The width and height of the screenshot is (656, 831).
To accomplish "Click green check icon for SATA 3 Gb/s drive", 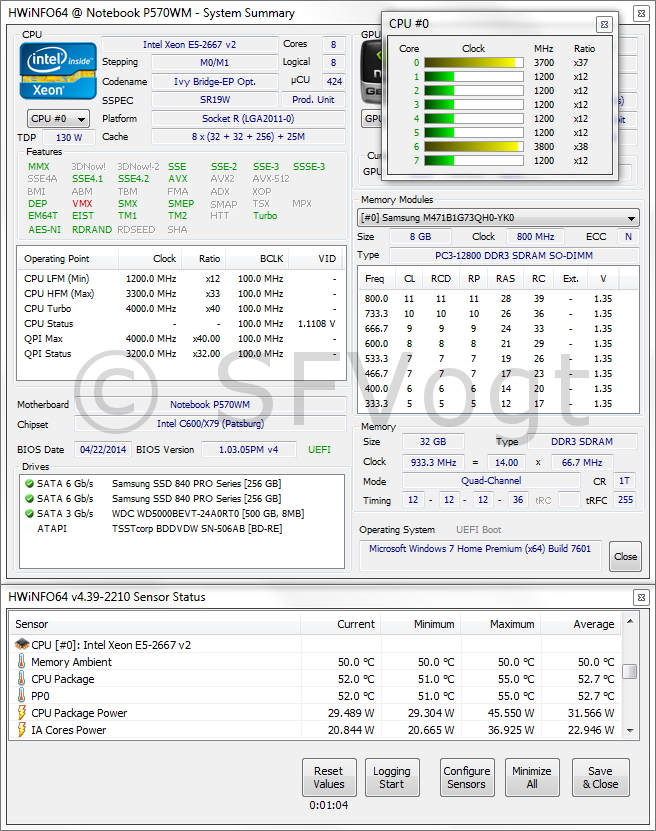I will click(x=29, y=514).
